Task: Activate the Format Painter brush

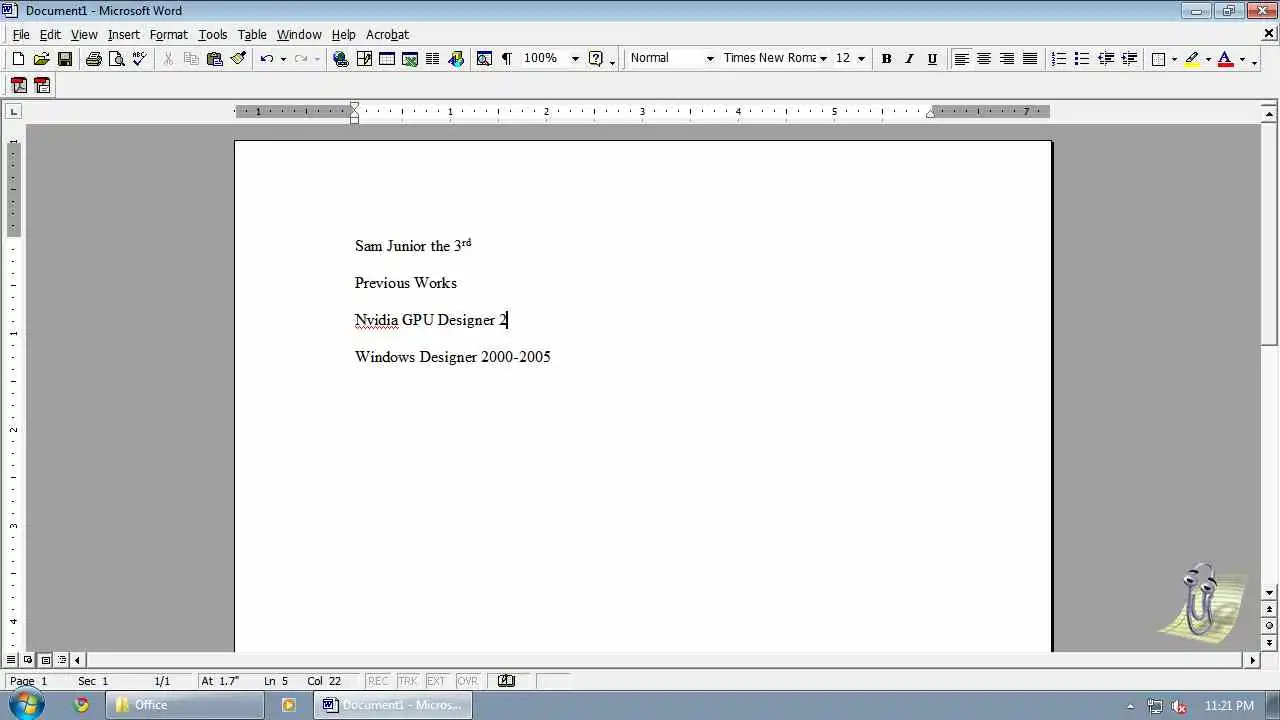Action: 238,59
